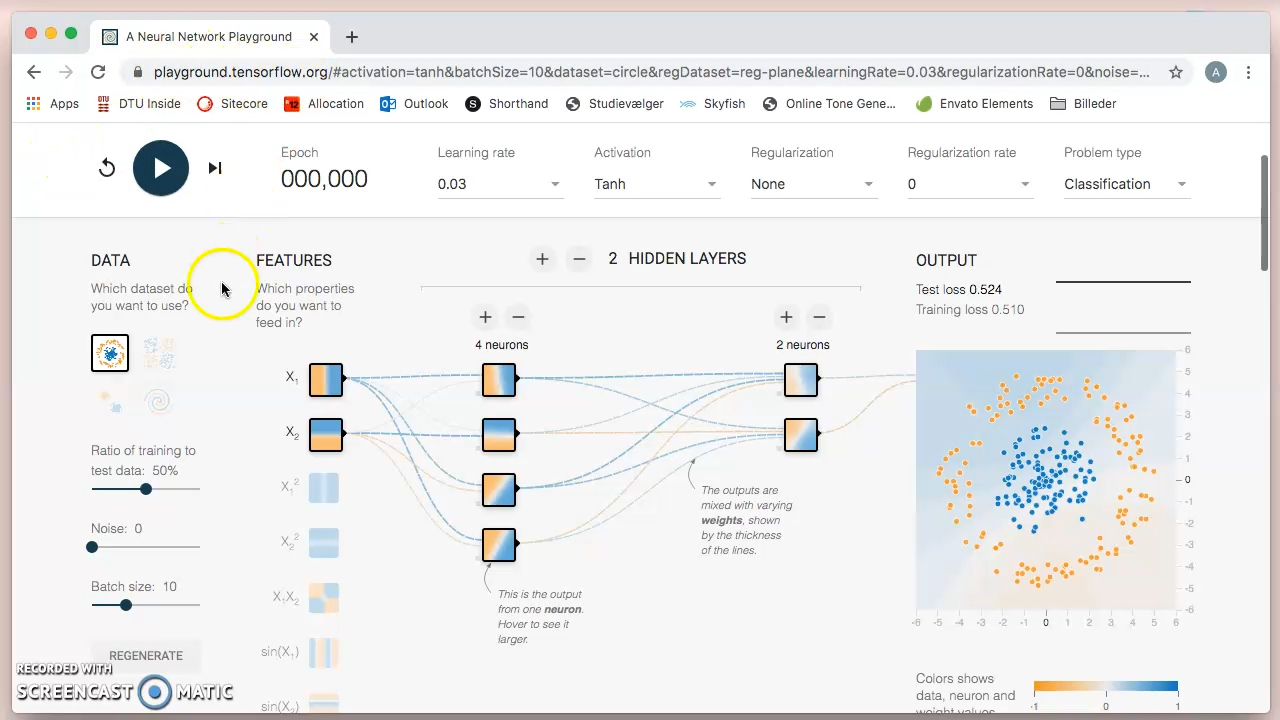Go back with browser back arrow
Image resolution: width=1280 pixels, height=720 pixels.
click(34, 72)
